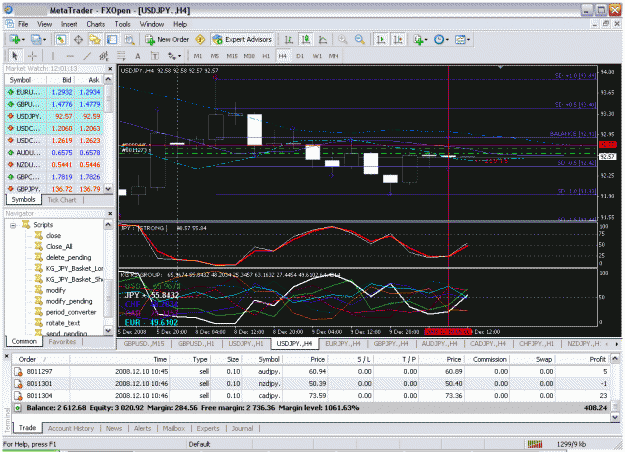625x452 pixels.
Task: Select the cursor arrow tool
Action: tap(15, 56)
